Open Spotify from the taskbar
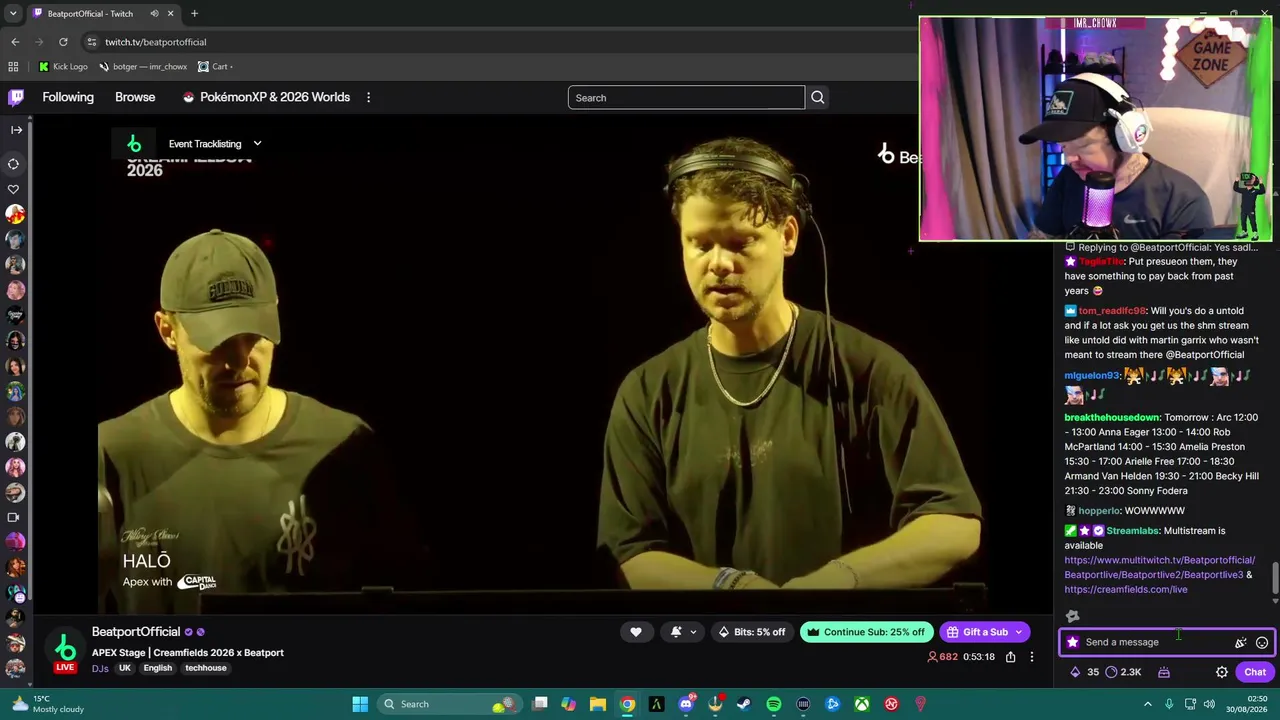The width and height of the screenshot is (1280, 720). pos(773,704)
